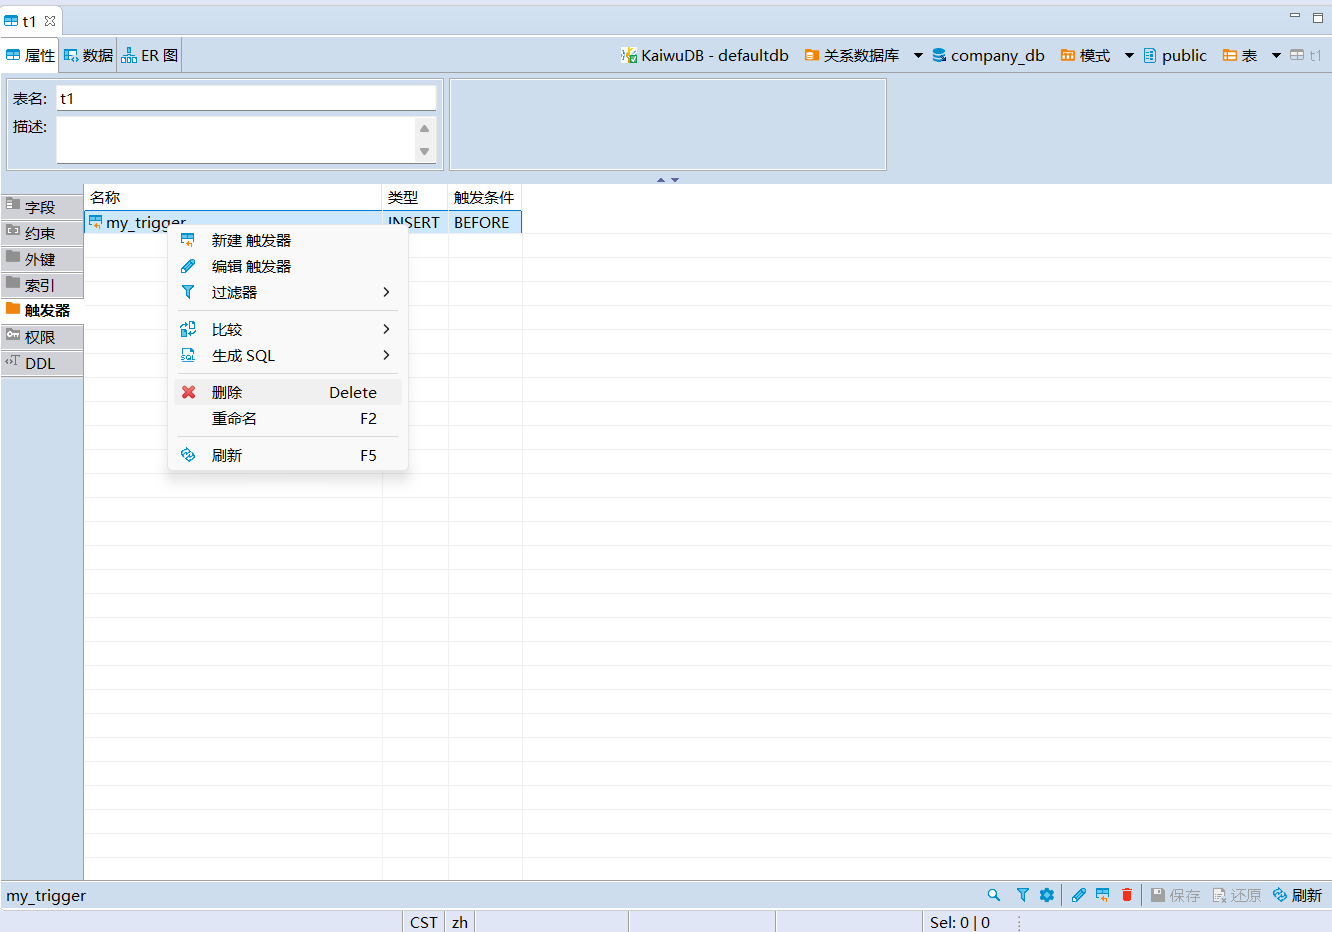The height and width of the screenshot is (932, 1332).
Task: Maximize the editor panel
Action: 1318,17
